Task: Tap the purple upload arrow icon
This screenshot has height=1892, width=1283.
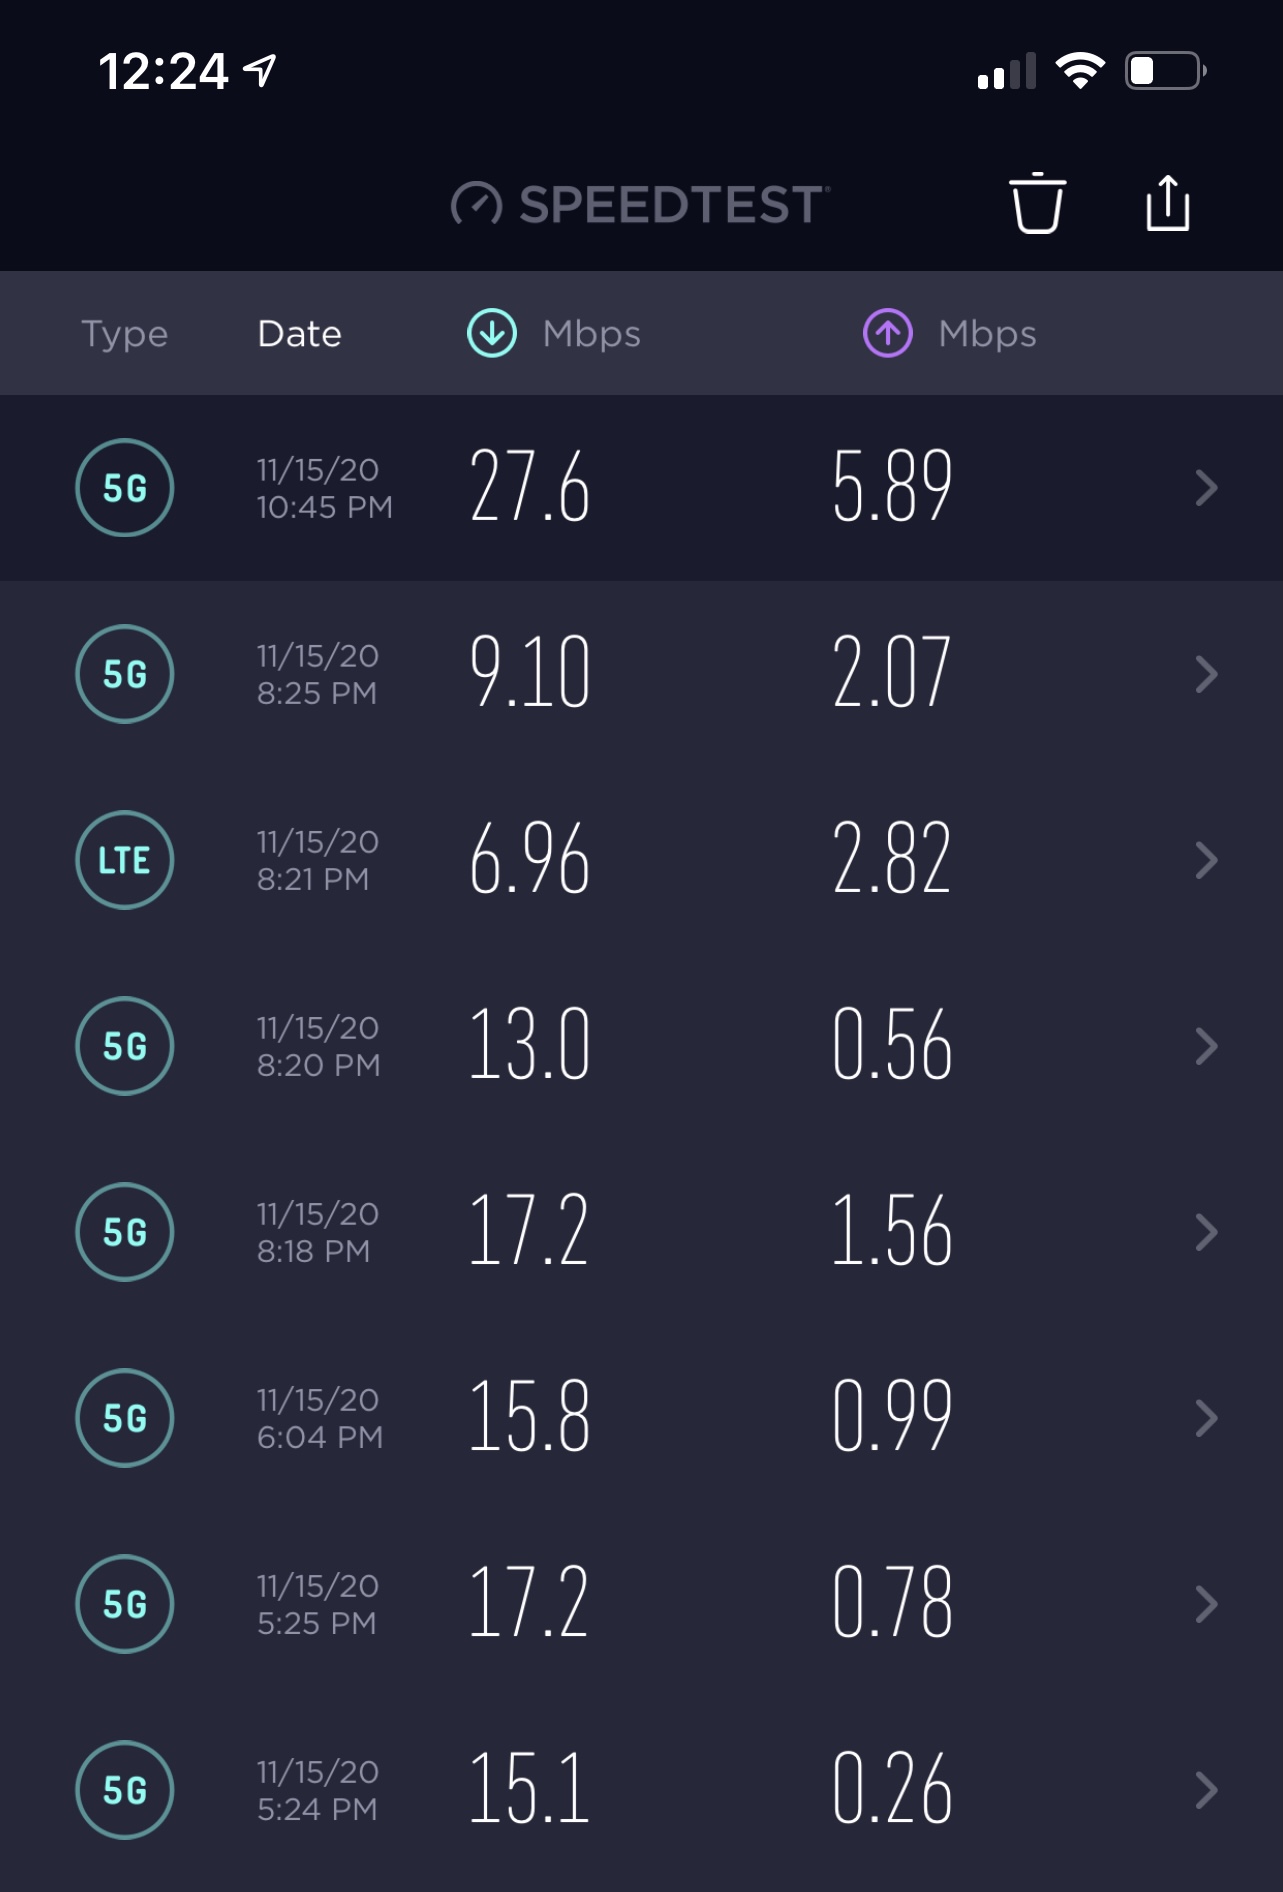Action: pyautogui.click(x=888, y=333)
